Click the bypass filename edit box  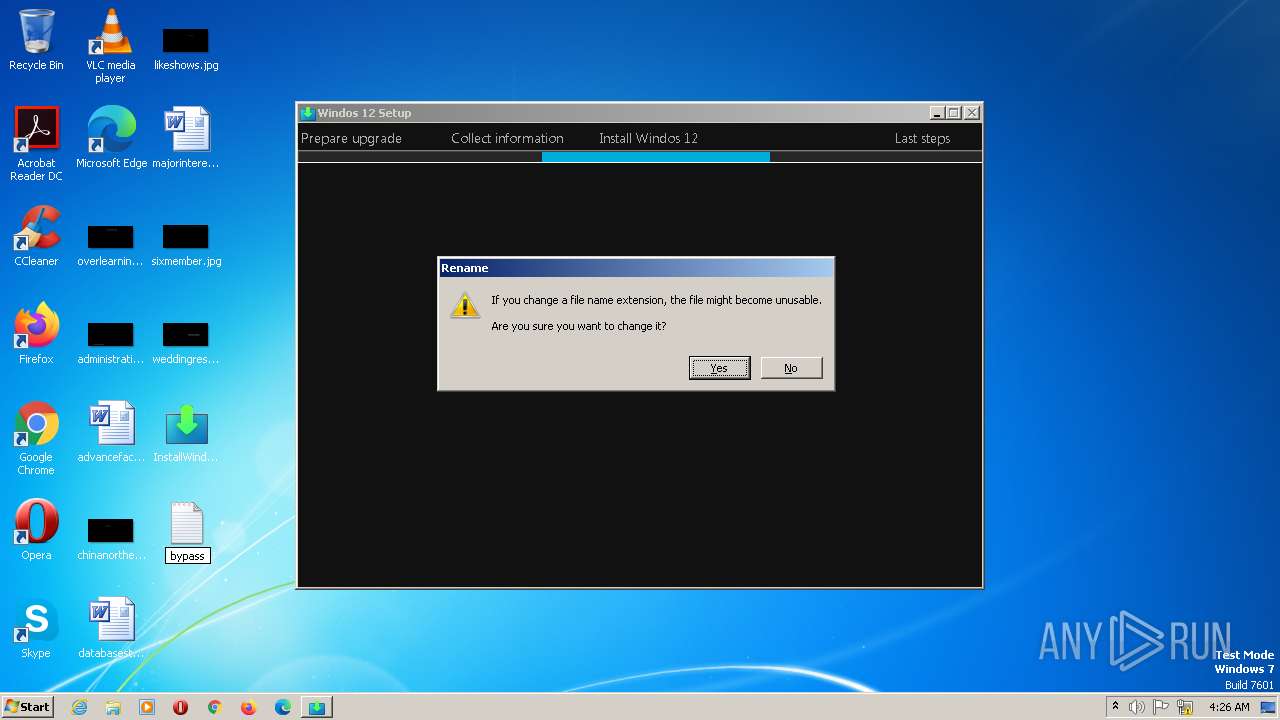click(x=188, y=556)
